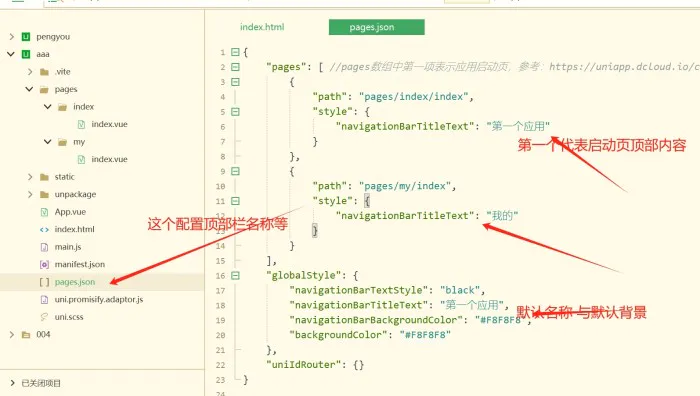This screenshot has width=700, height=396.
Task: Open pages.json in the file tree
Action: tap(75, 282)
